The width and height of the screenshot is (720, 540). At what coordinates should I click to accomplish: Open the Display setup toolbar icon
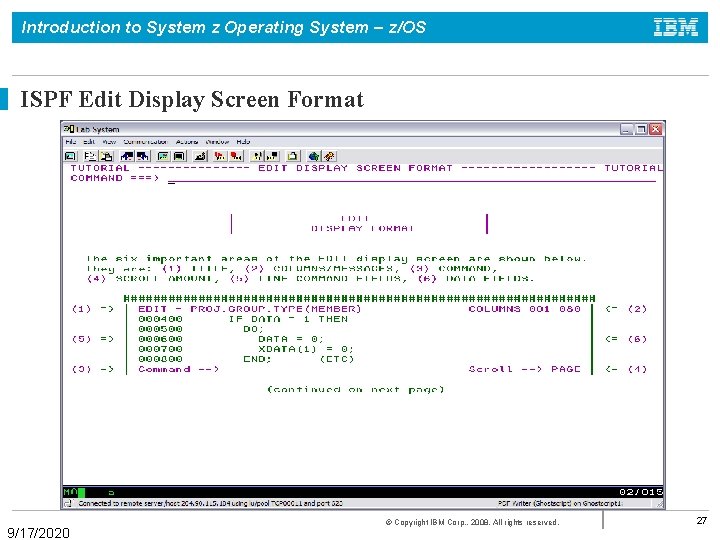pyautogui.click(x=163, y=156)
